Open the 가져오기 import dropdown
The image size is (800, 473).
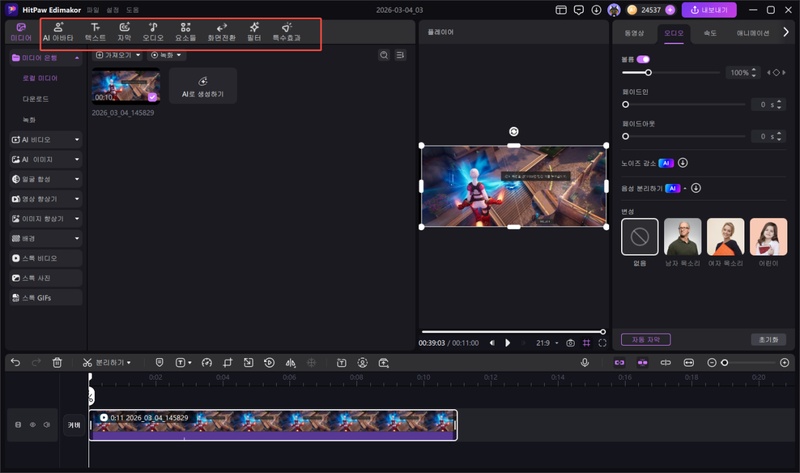pyautogui.click(x=116, y=55)
